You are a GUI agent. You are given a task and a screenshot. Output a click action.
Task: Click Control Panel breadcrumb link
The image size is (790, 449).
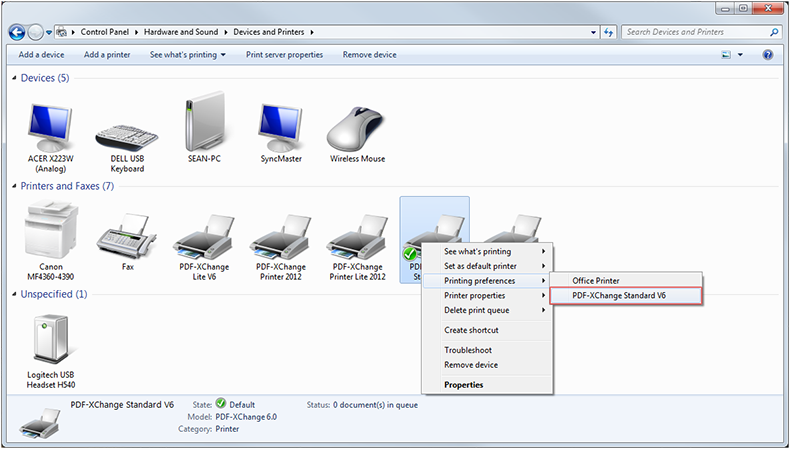(104, 32)
